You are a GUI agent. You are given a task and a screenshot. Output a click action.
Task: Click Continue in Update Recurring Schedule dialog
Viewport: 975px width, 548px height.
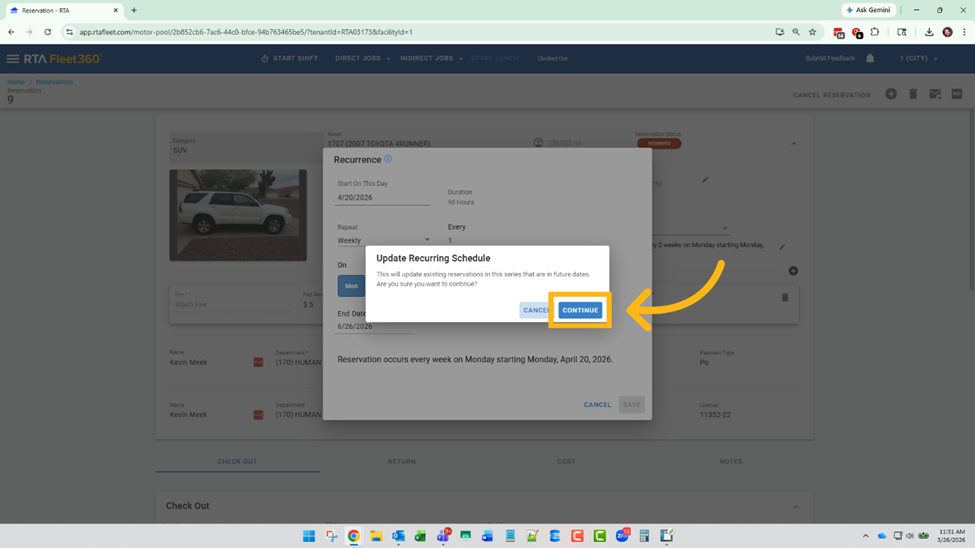click(580, 310)
